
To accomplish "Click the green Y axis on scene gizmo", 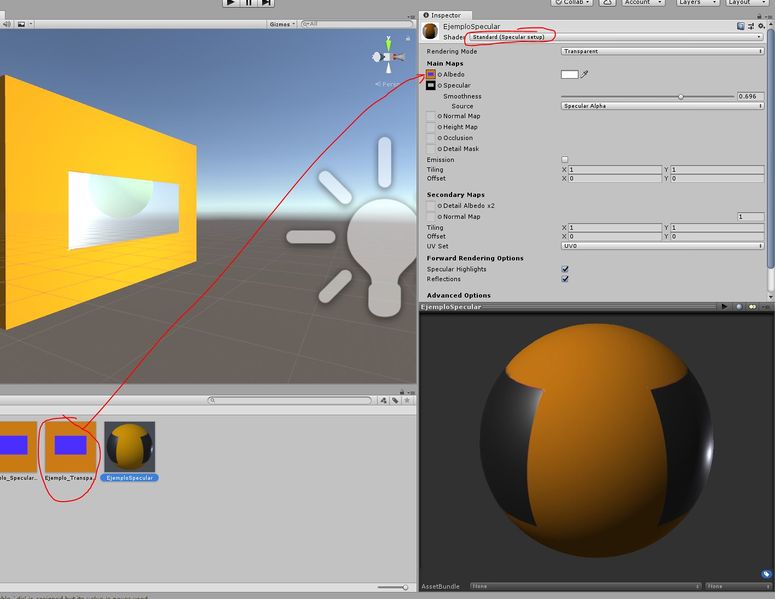I will click(x=388, y=43).
